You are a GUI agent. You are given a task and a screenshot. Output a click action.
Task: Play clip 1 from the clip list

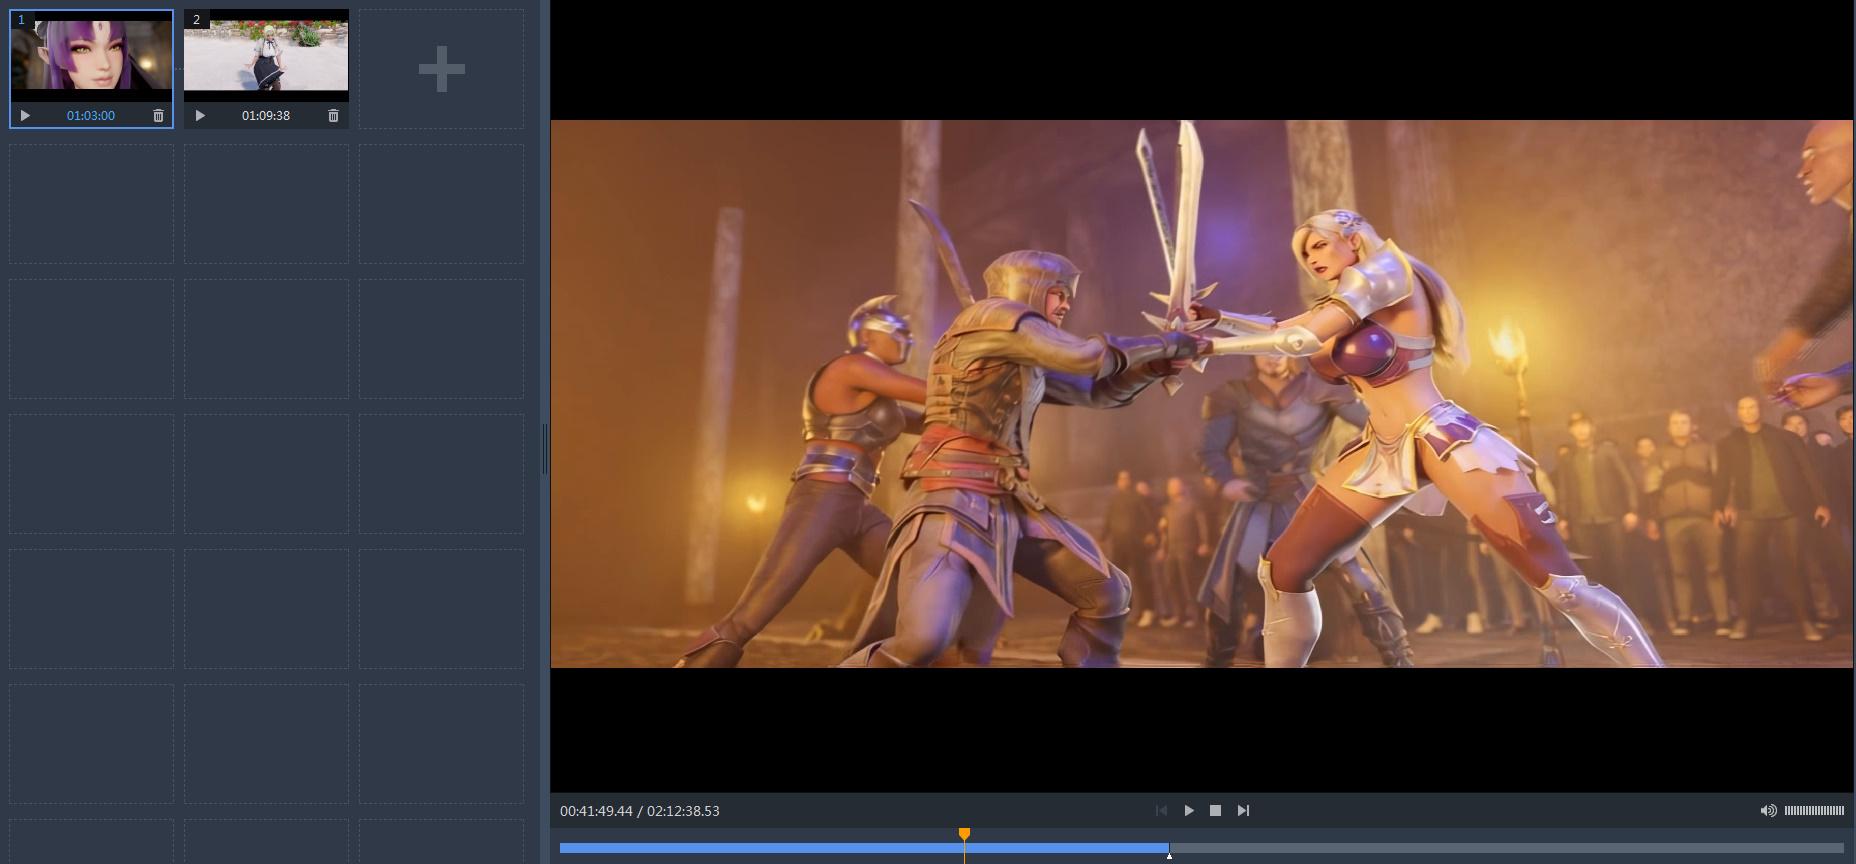[x=25, y=116]
